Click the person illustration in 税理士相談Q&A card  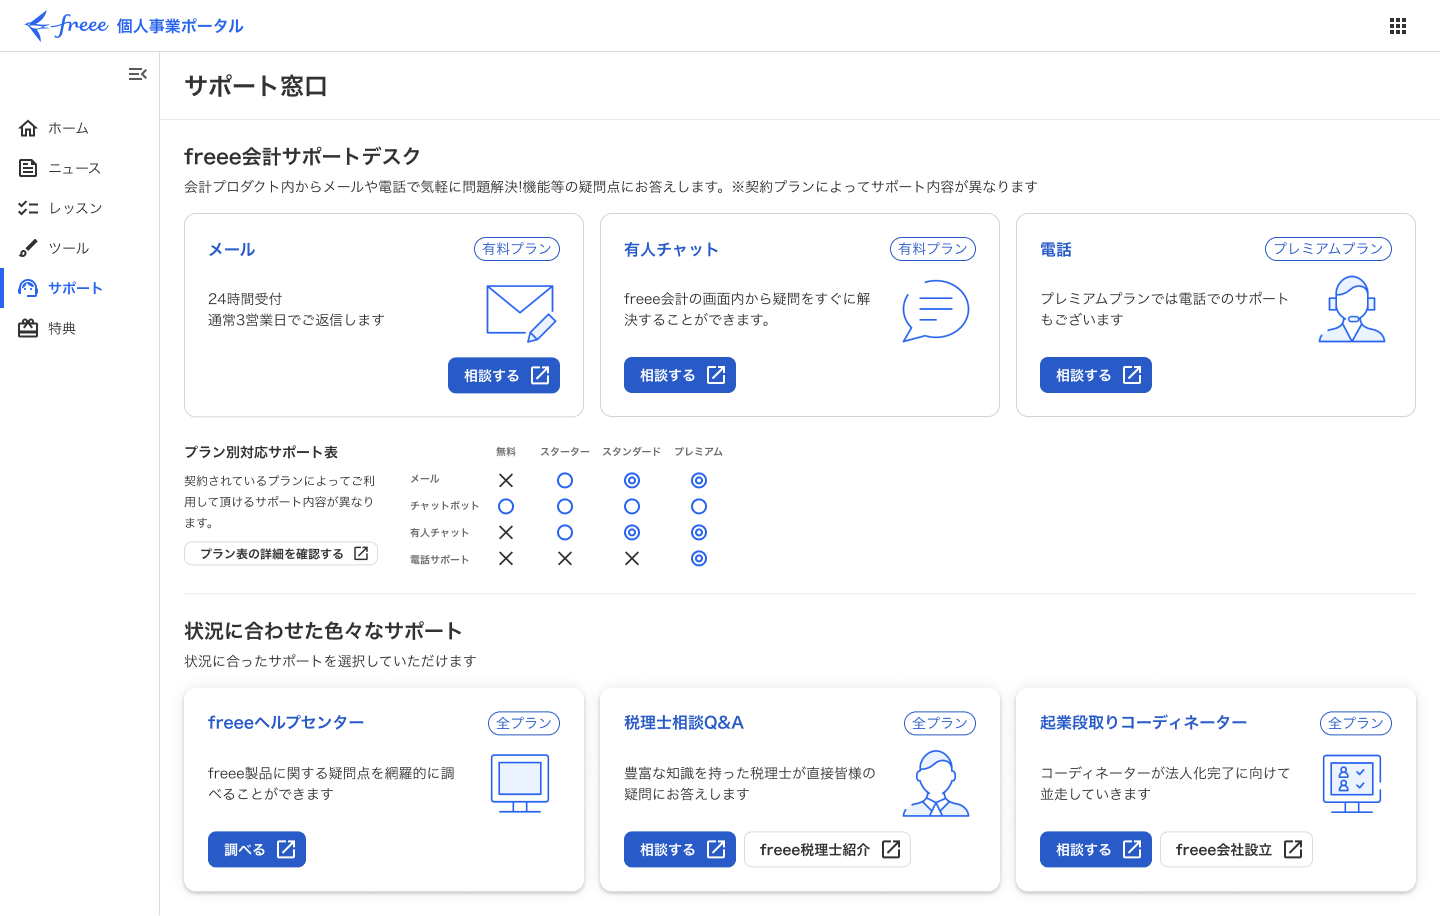click(936, 783)
